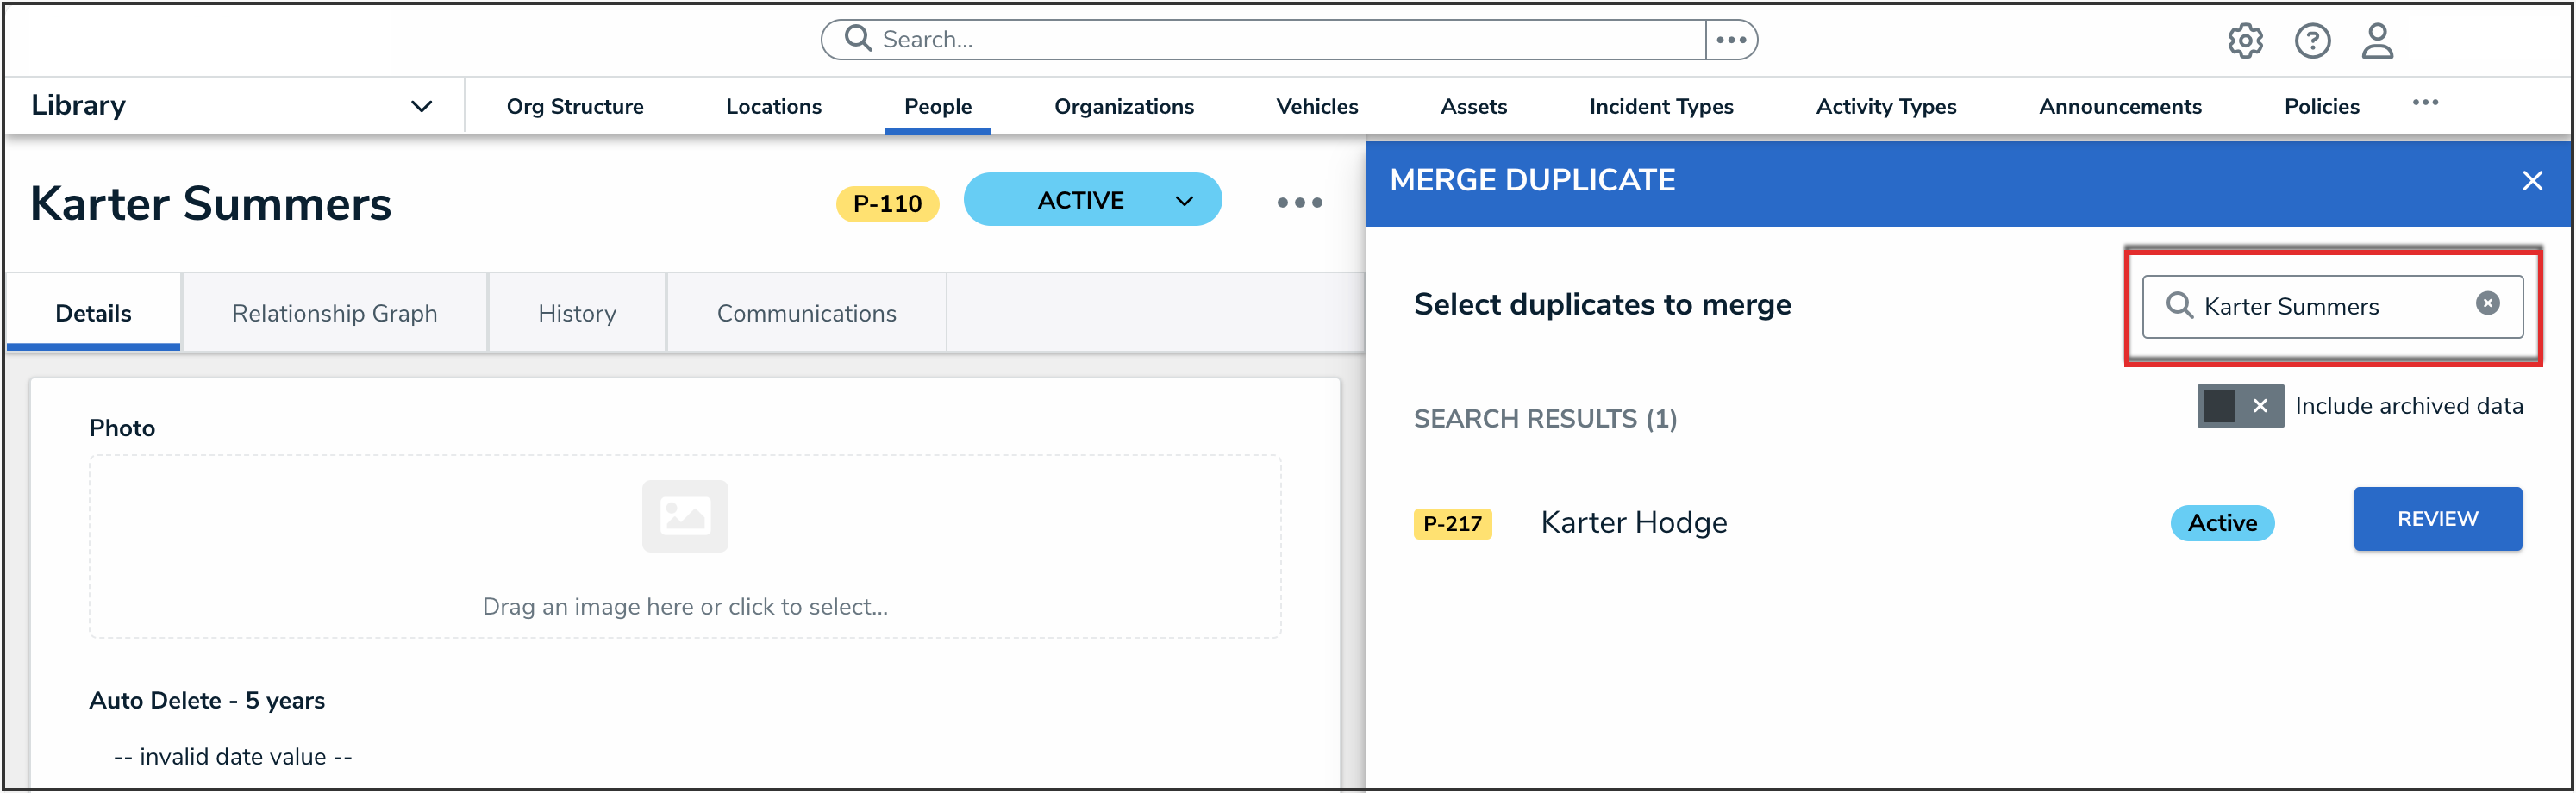Select the Communications tab
This screenshot has width=2576, height=793.
click(x=806, y=314)
